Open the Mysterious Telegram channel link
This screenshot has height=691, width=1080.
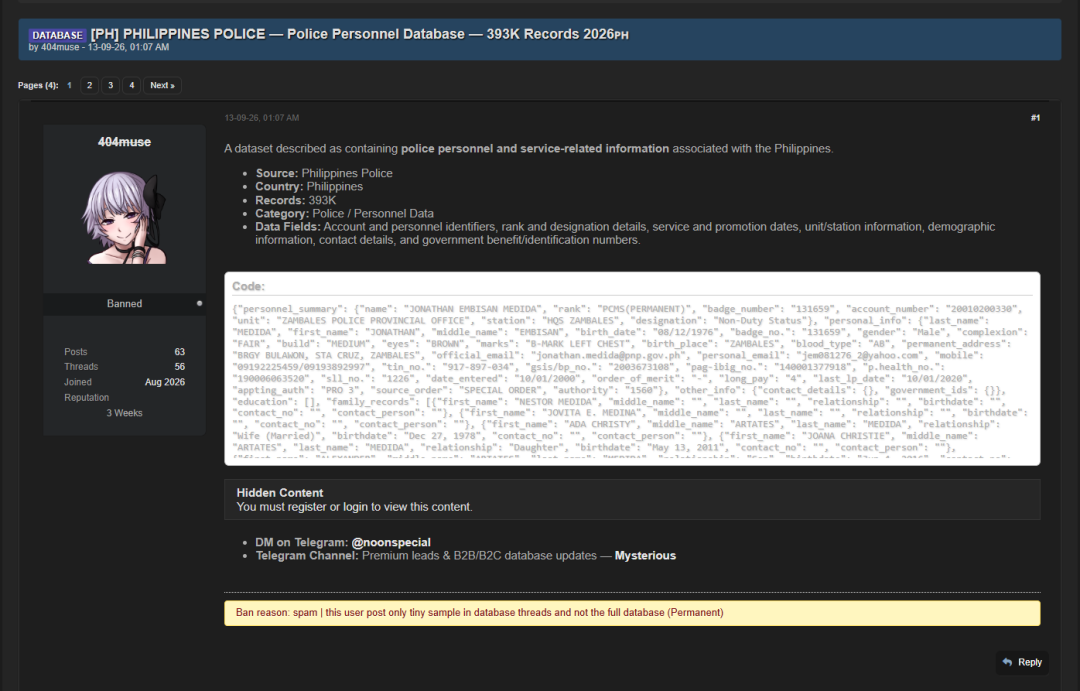(x=645, y=555)
